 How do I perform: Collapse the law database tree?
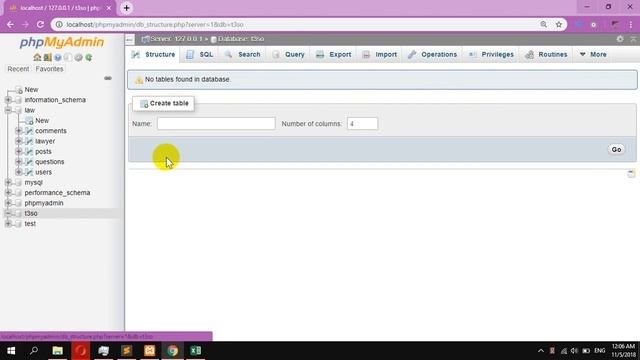pyautogui.click(x=8, y=110)
